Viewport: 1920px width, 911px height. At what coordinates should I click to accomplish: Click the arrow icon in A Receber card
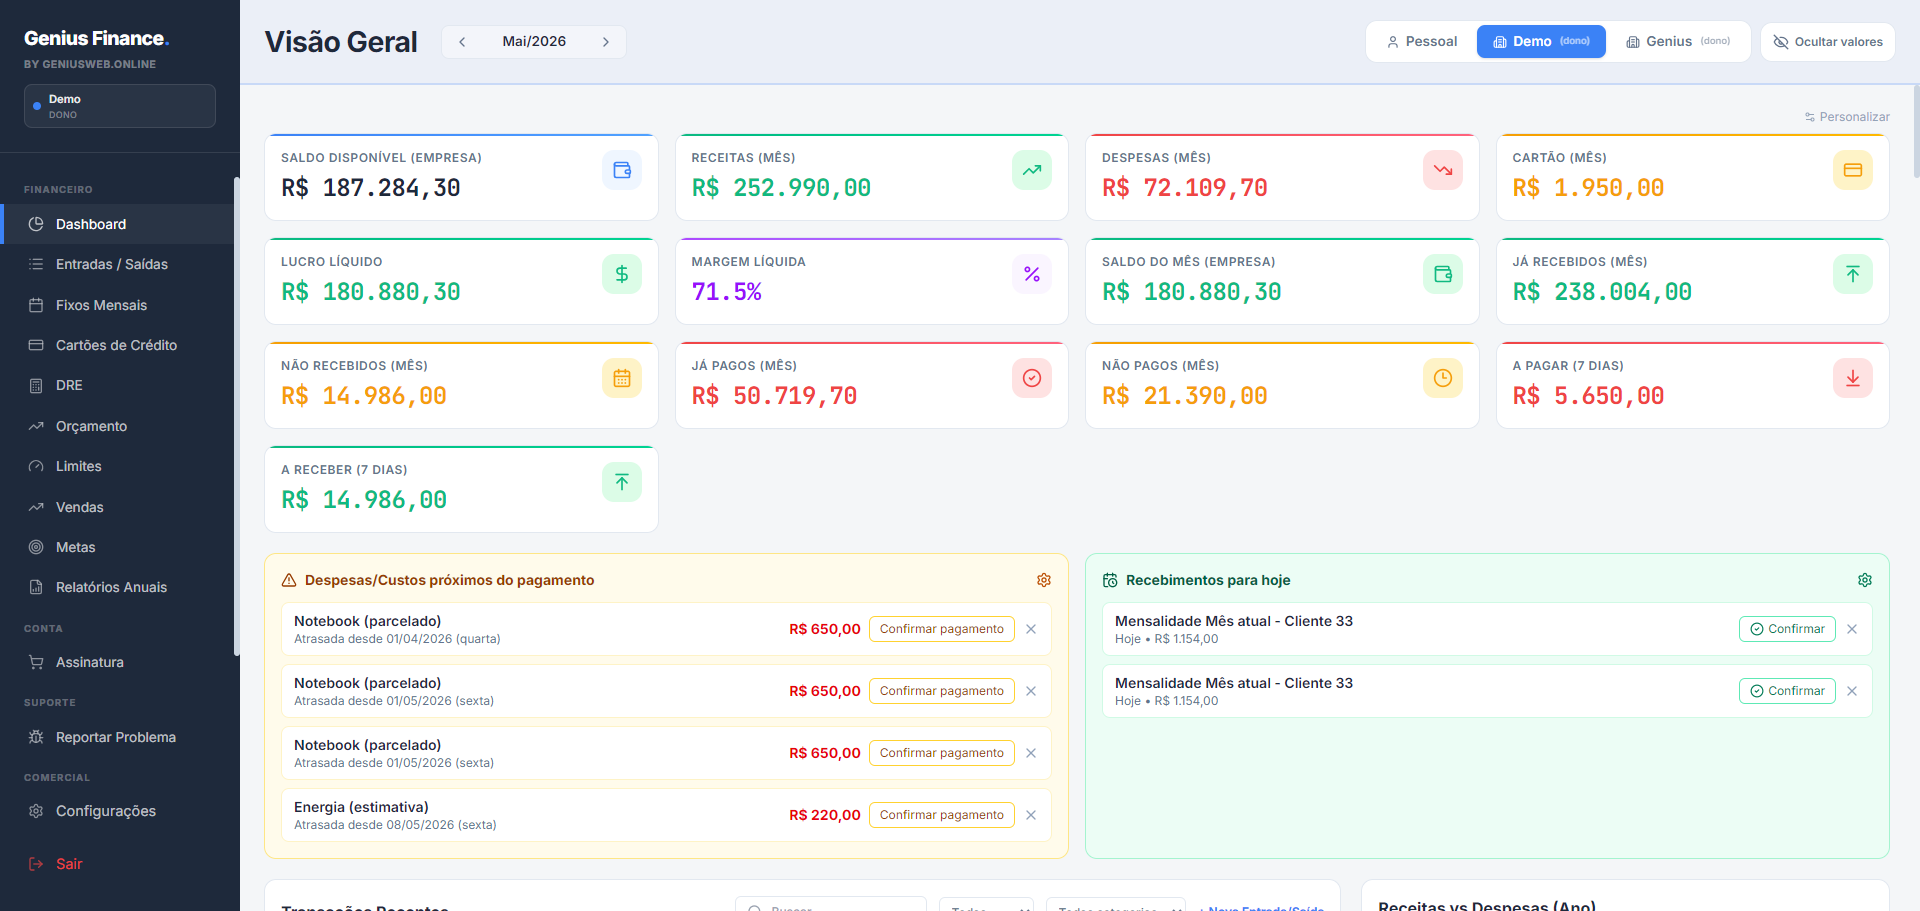pos(622,482)
